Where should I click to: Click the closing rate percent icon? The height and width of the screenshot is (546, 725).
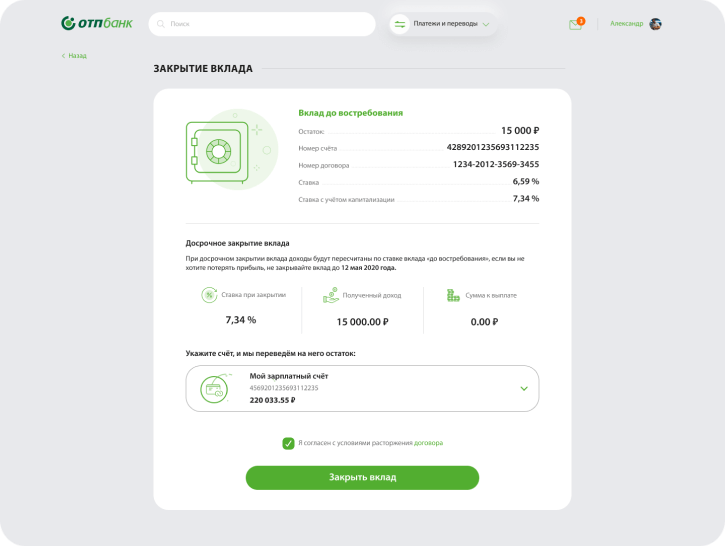coord(209,295)
